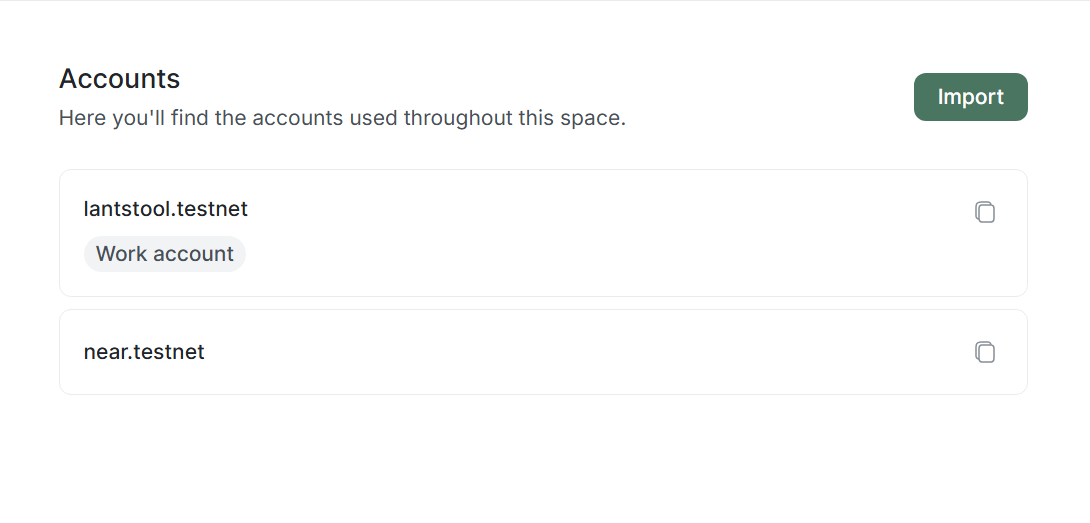Click the Import button
This screenshot has height=523, width=1090.
[970, 97]
